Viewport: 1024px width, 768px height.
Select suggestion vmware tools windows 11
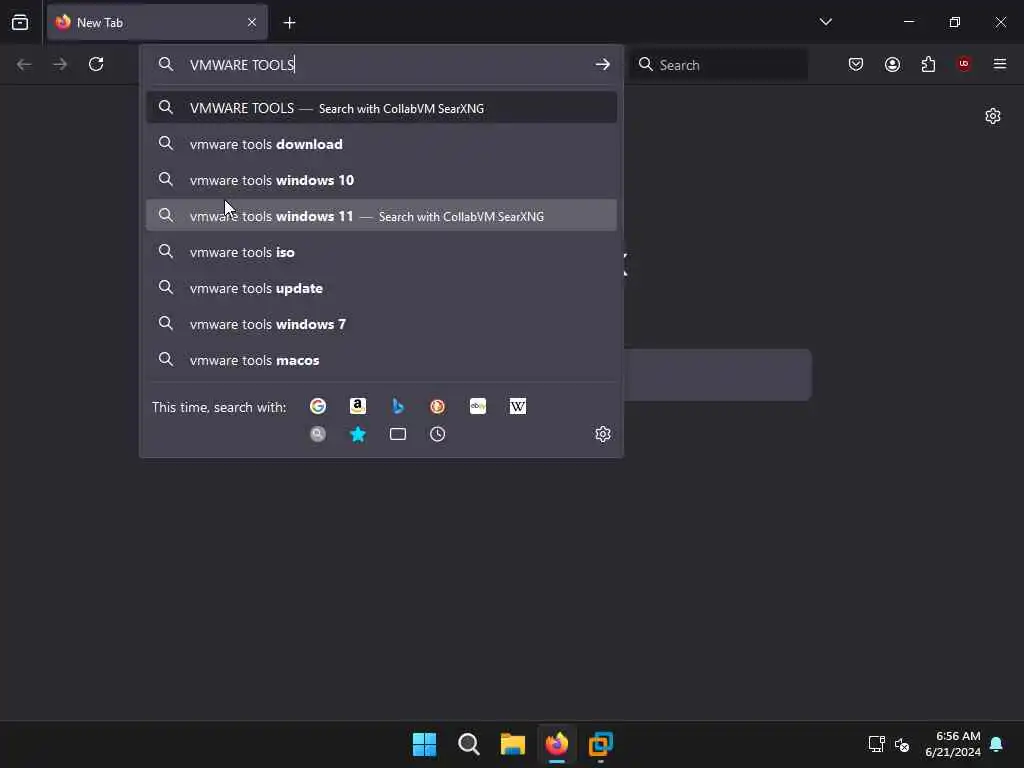click(381, 216)
